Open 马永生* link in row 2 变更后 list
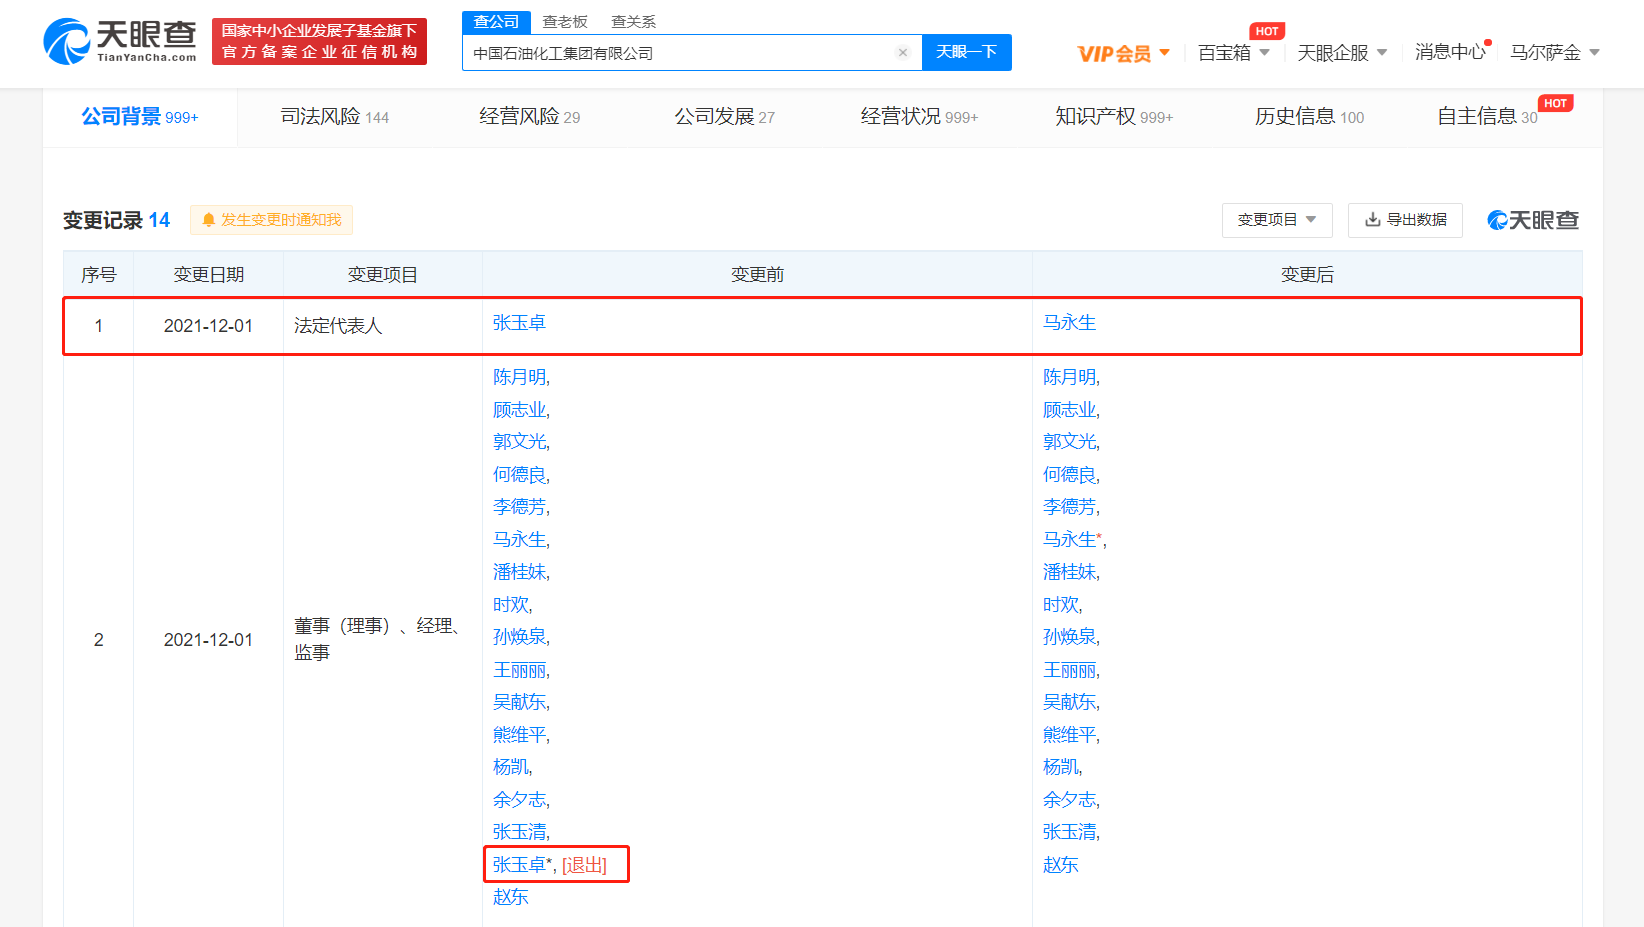Image resolution: width=1644 pixels, height=927 pixels. 1074,540
